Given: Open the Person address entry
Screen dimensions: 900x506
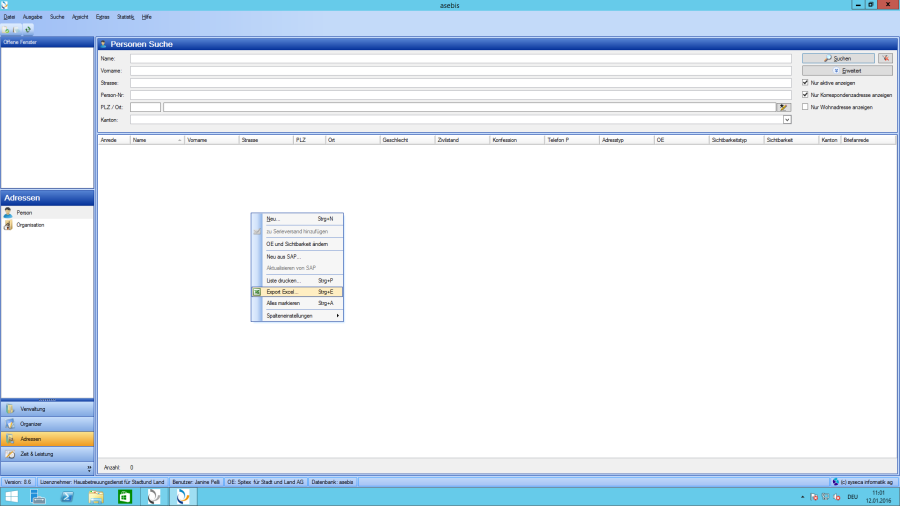Looking at the screenshot, I should pos(24,213).
